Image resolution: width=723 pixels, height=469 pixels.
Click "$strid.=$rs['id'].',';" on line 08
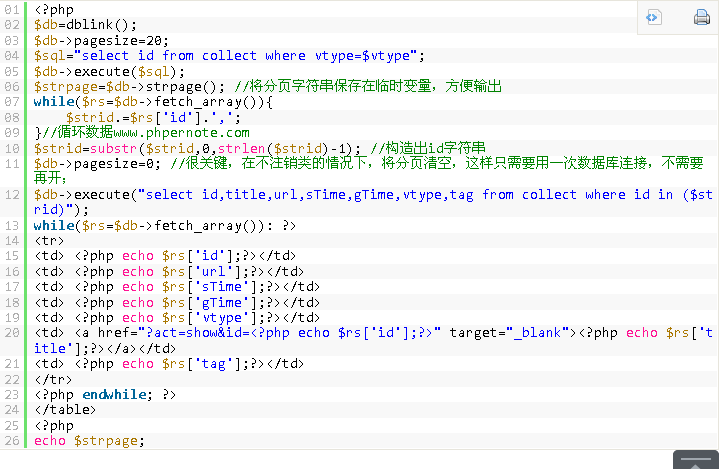click(x=153, y=118)
